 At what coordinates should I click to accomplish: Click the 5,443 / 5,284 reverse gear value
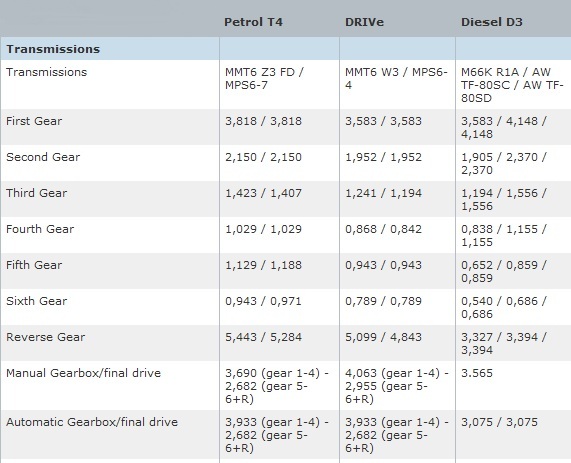263,337
